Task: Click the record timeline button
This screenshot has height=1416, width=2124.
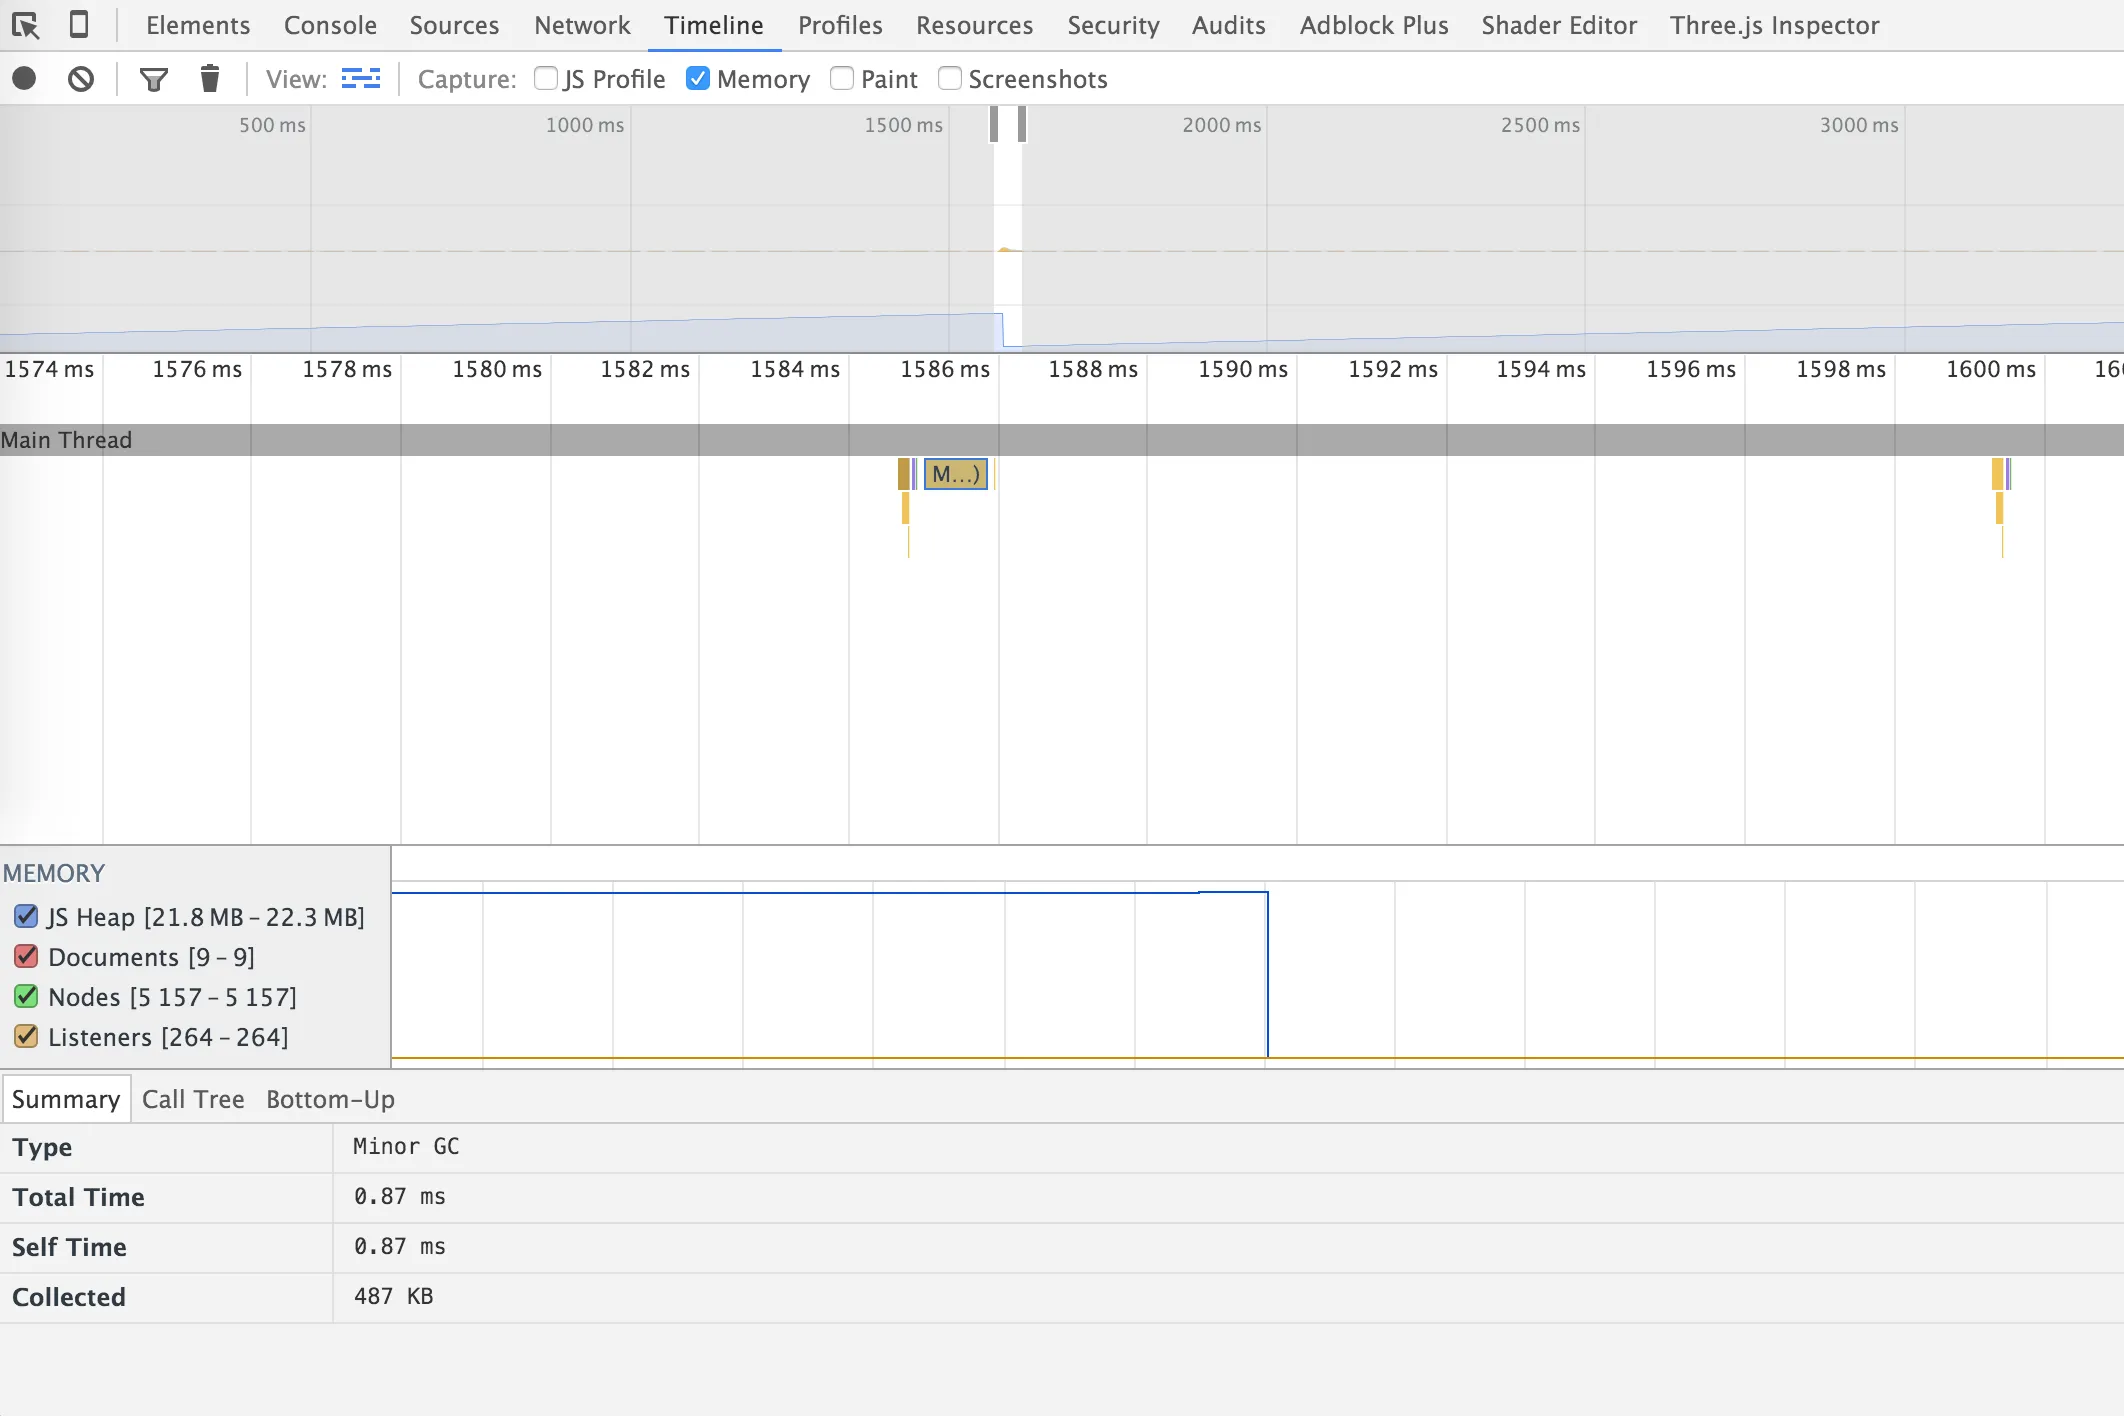Action: point(25,79)
